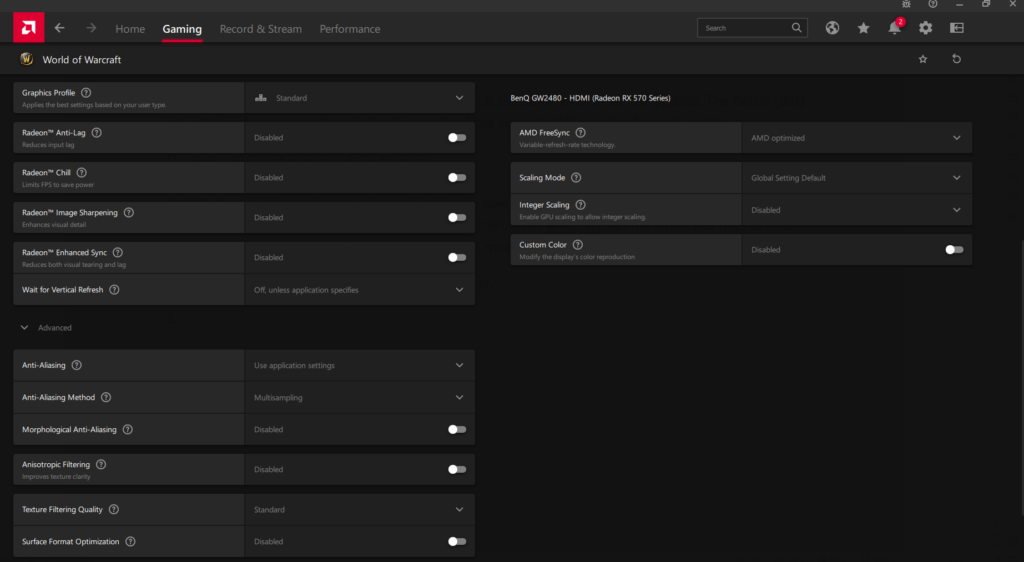Reset World of Warcraft profile settings
The height and width of the screenshot is (562, 1024).
pos(956,59)
